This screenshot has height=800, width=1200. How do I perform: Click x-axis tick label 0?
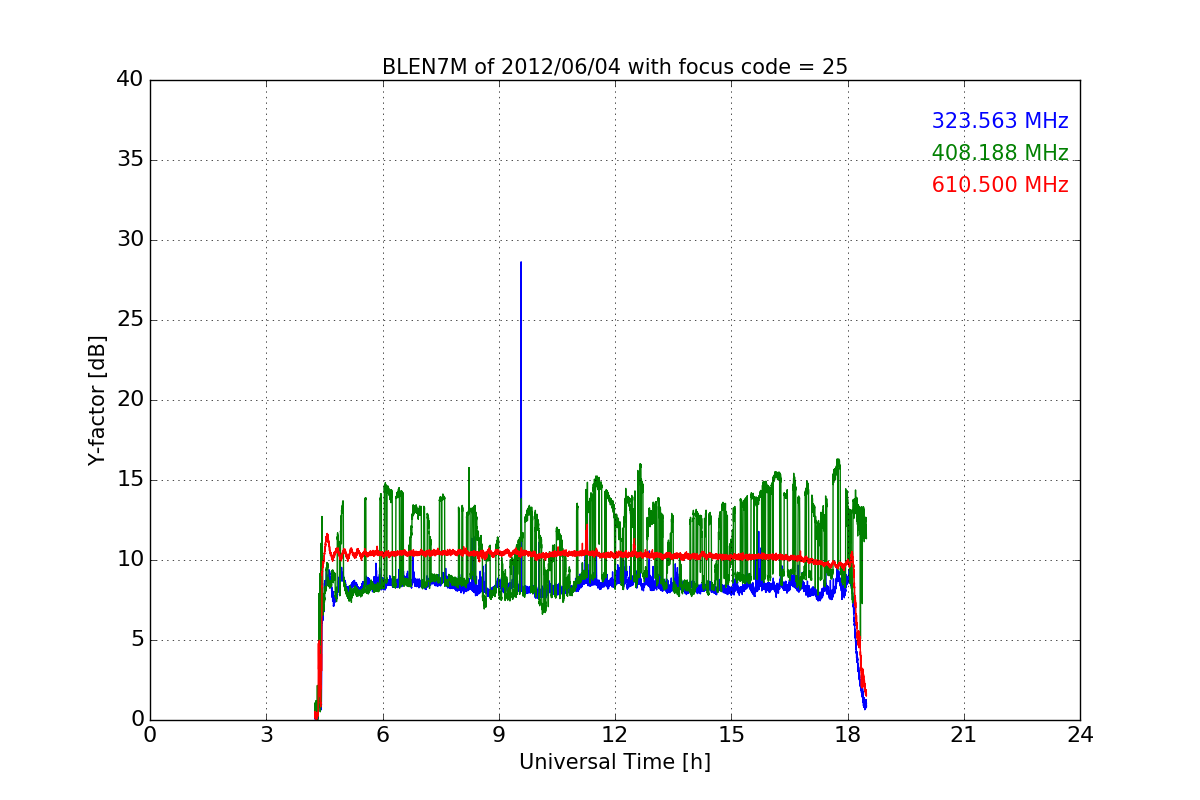150,735
